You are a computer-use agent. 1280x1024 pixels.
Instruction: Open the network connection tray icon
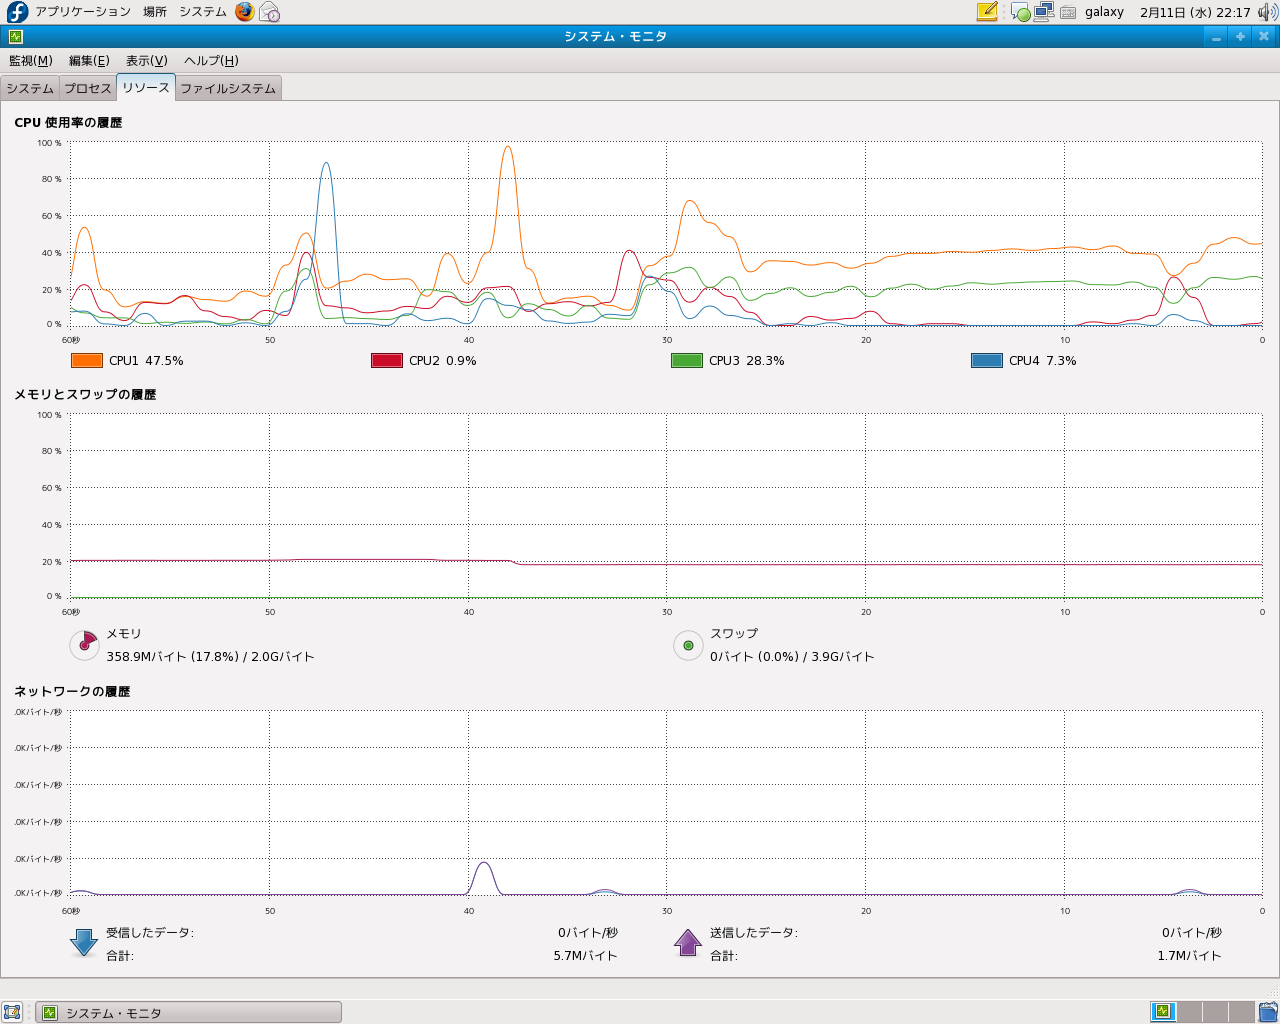click(1044, 12)
